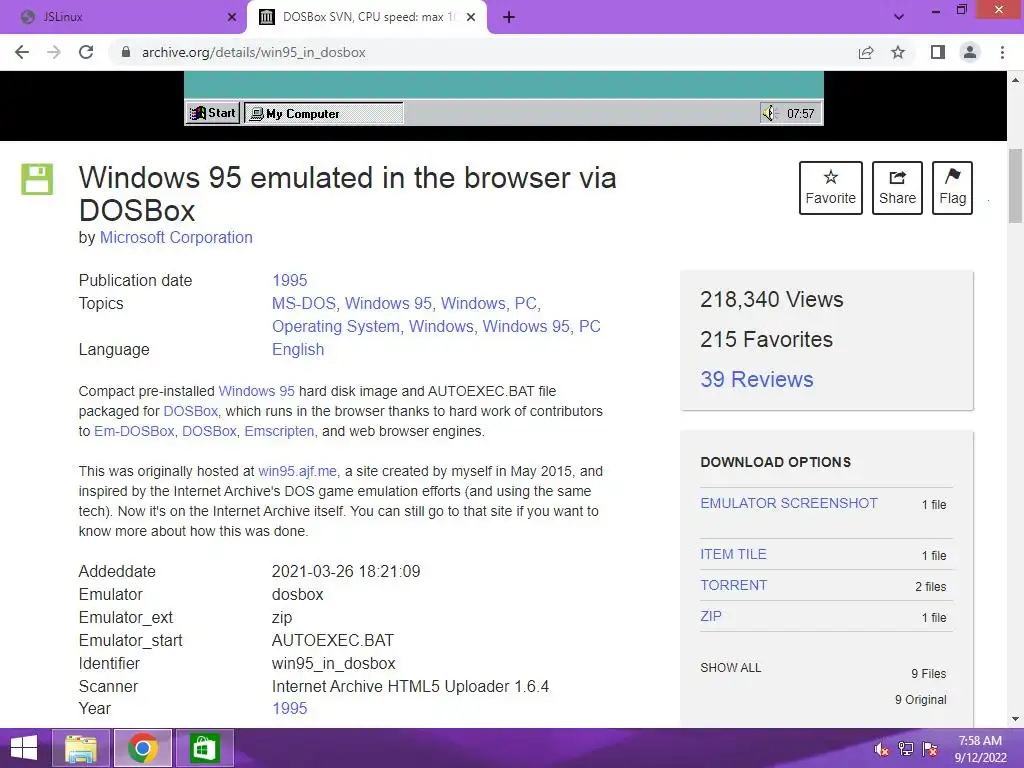The width and height of the screenshot is (1024, 768).
Task: Click the 215 Favorites statistic
Action: [766, 340]
